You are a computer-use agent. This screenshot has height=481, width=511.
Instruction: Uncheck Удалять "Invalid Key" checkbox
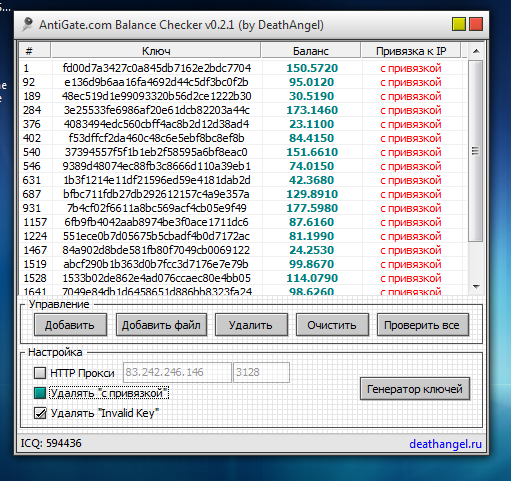[x=40, y=413]
